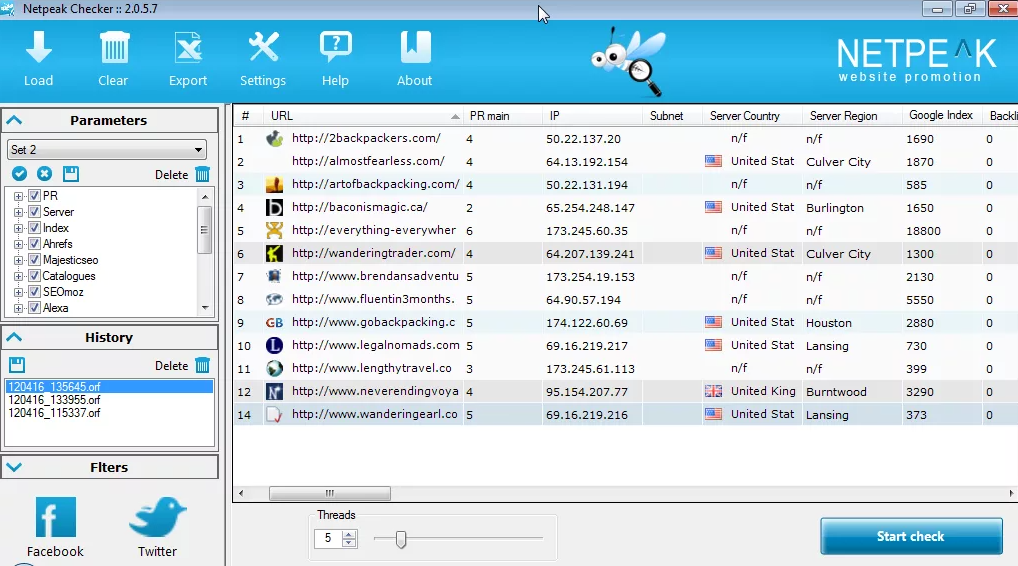Click the http://everything-everywher URL cell

[x=374, y=230]
